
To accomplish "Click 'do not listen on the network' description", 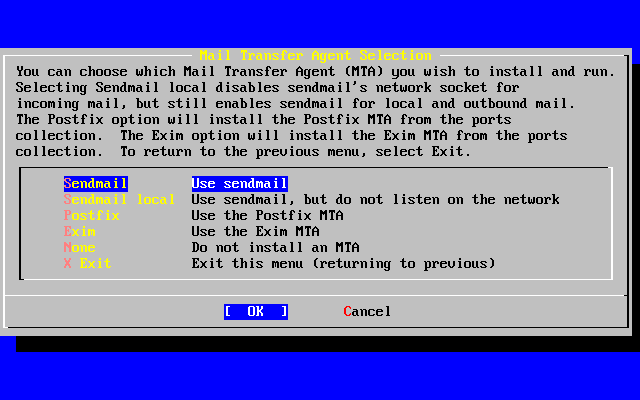I will click(447, 200).
